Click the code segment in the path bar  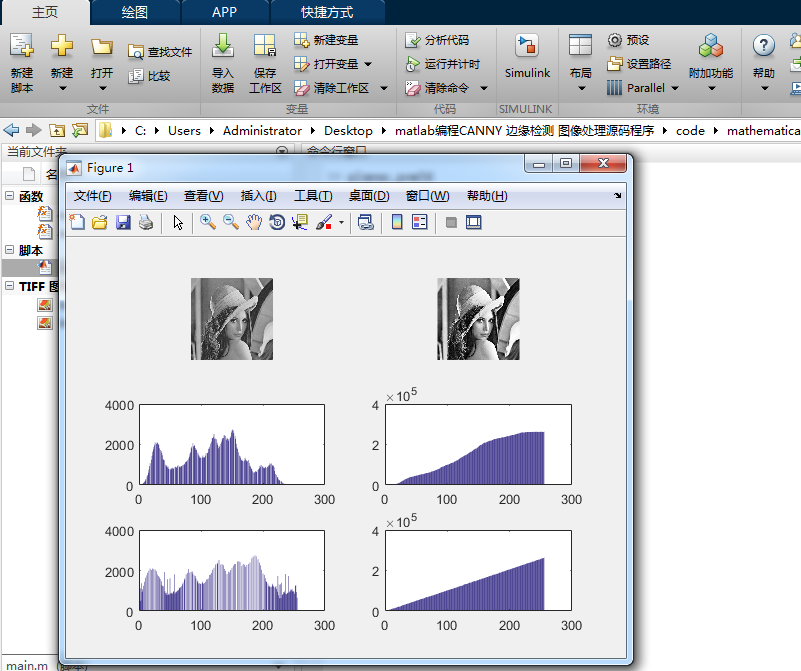point(690,131)
